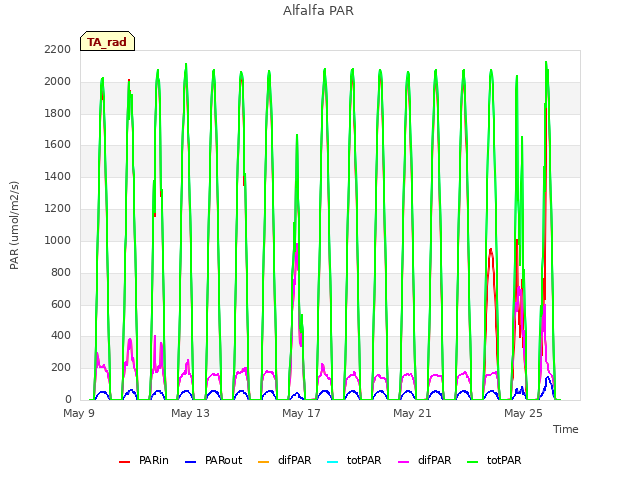
Task: Click the magenta difPAR legend swatch
Action: 403,462
